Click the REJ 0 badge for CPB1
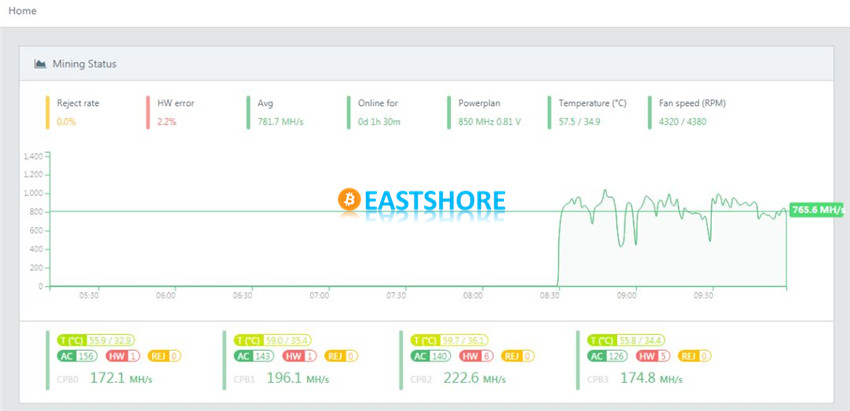Viewport: 850px width, 411px height. tap(341, 356)
